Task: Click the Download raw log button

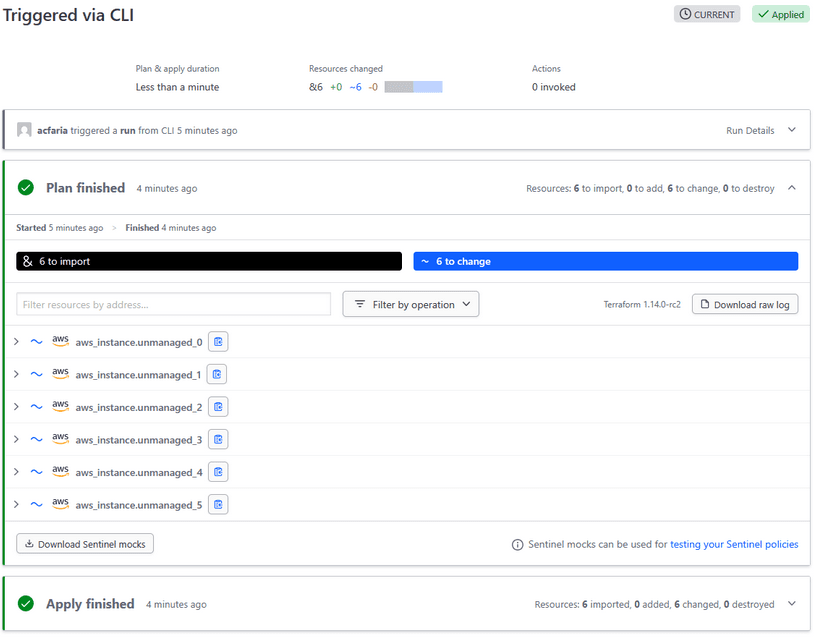Action: pos(744,304)
